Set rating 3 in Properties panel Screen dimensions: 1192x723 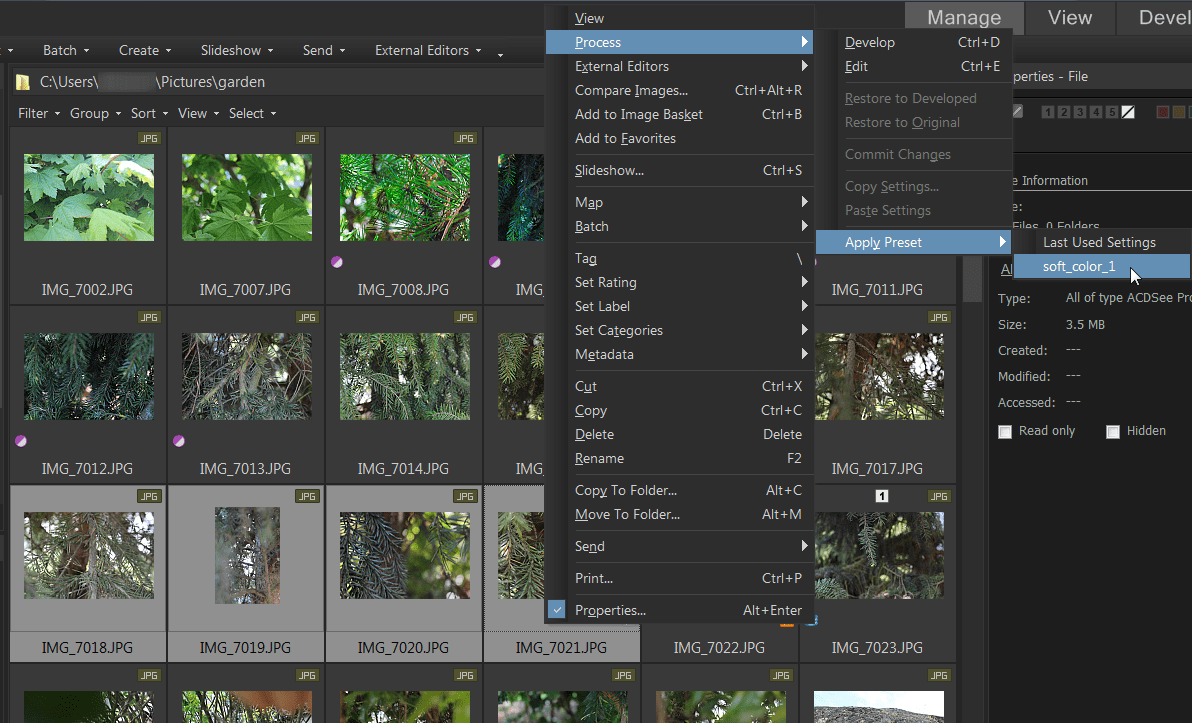click(x=1079, y=112)
